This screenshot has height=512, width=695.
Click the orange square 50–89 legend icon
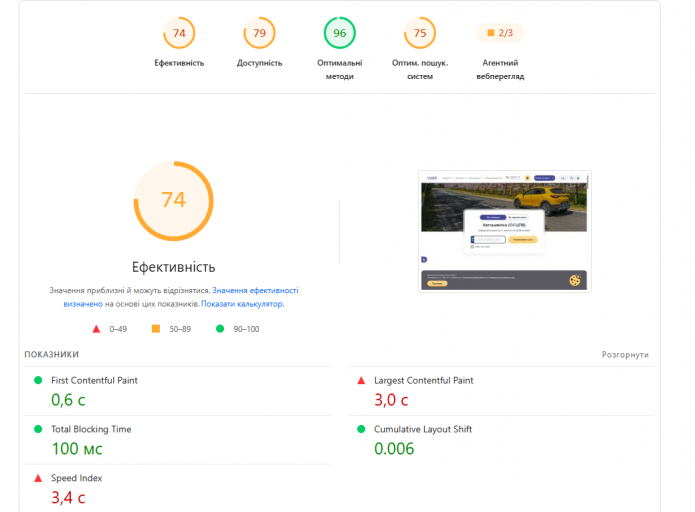[x=156, y=329]
